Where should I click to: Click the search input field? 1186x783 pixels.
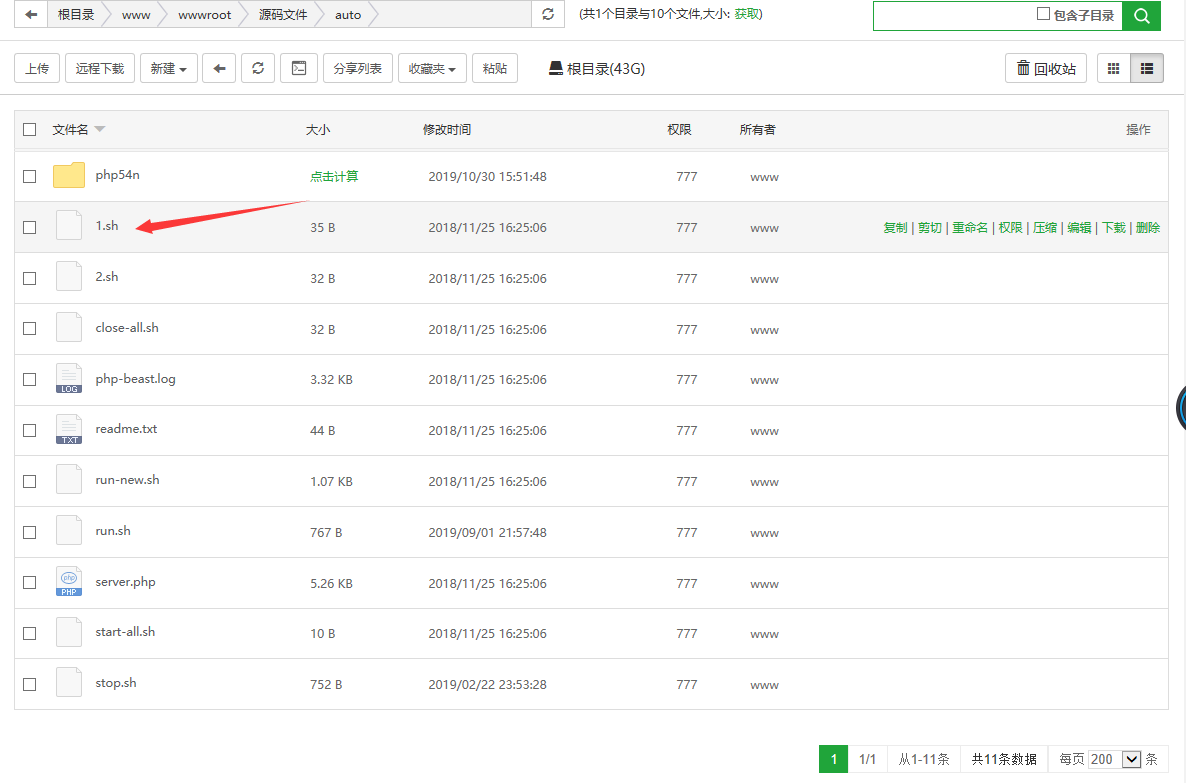point(950,15)
